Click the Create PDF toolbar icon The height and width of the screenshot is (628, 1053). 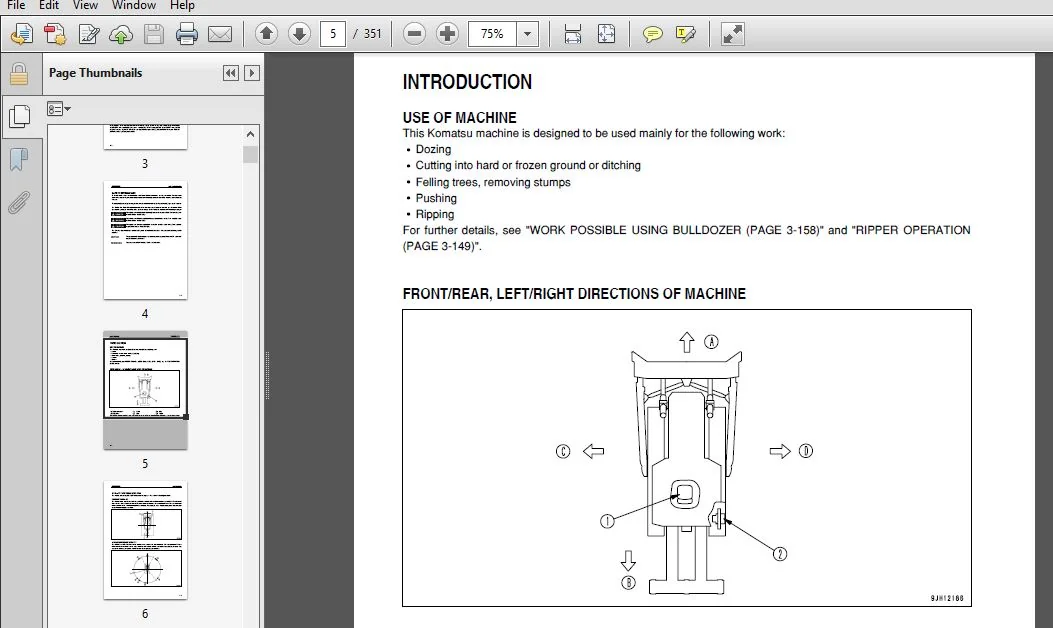click(55, 34)
